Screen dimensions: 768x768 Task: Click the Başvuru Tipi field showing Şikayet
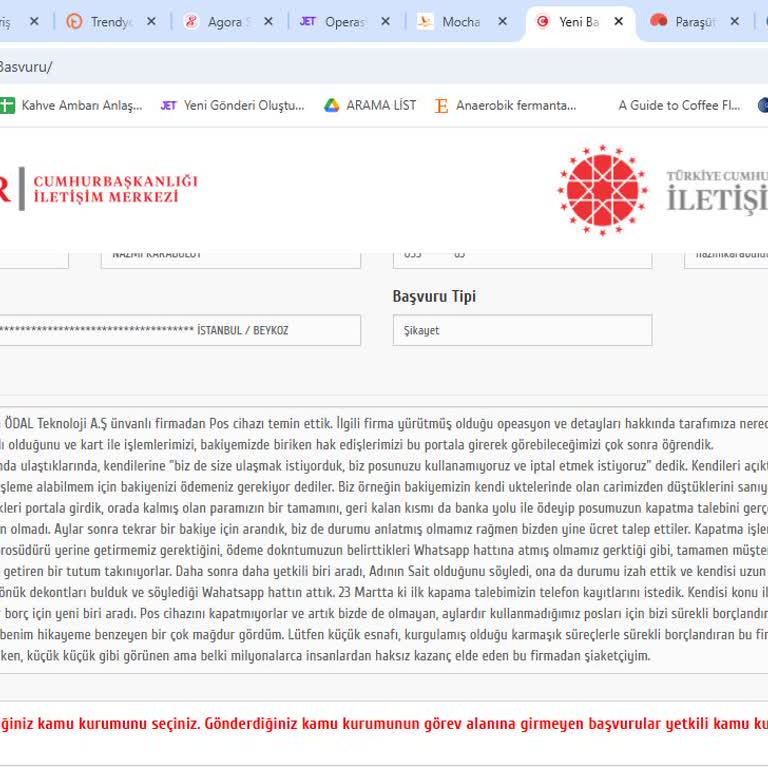tap(522, 330)
